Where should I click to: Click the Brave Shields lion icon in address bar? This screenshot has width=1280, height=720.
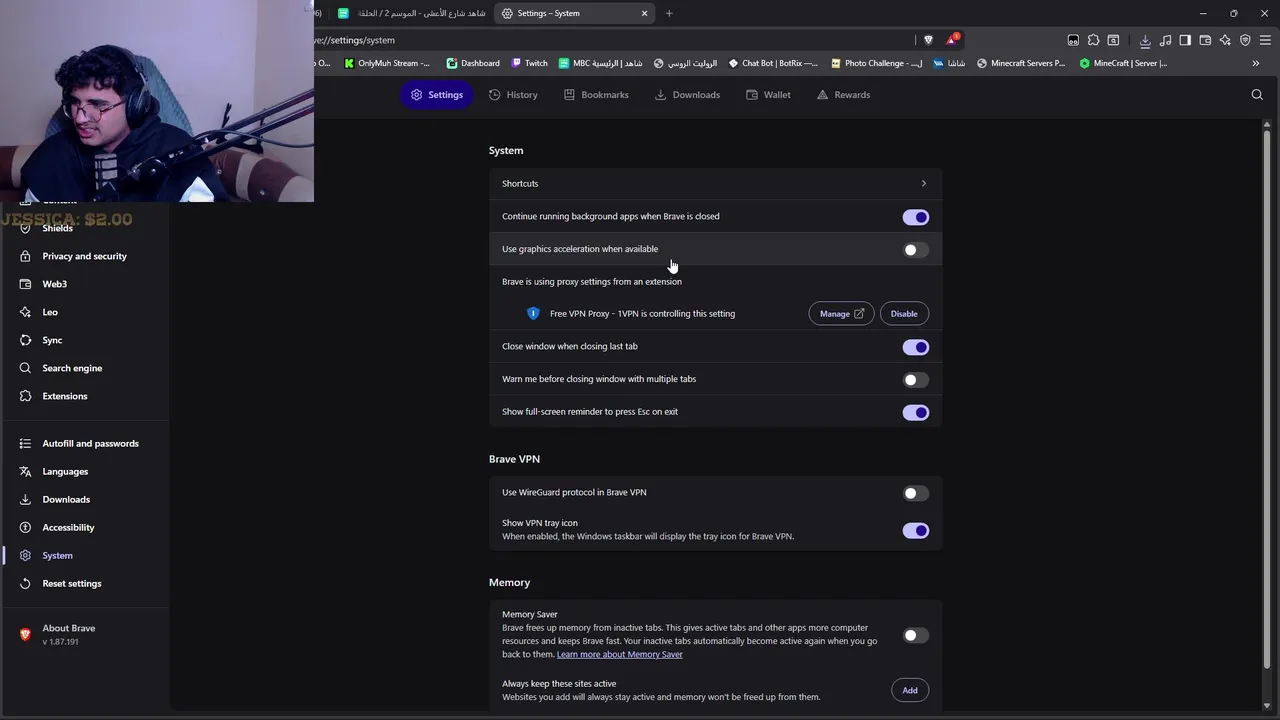[x=928, y=40]
